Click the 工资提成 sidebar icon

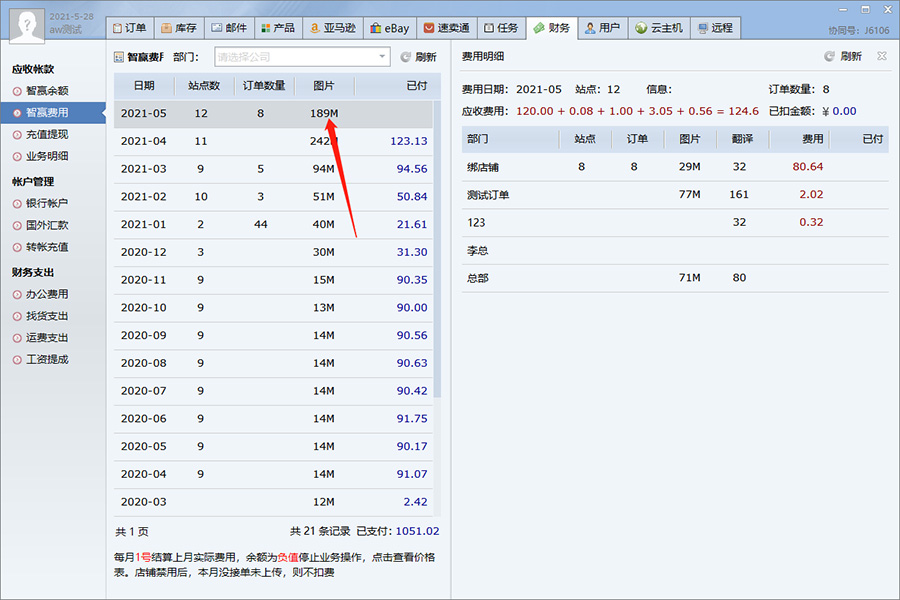pos(17,359)
